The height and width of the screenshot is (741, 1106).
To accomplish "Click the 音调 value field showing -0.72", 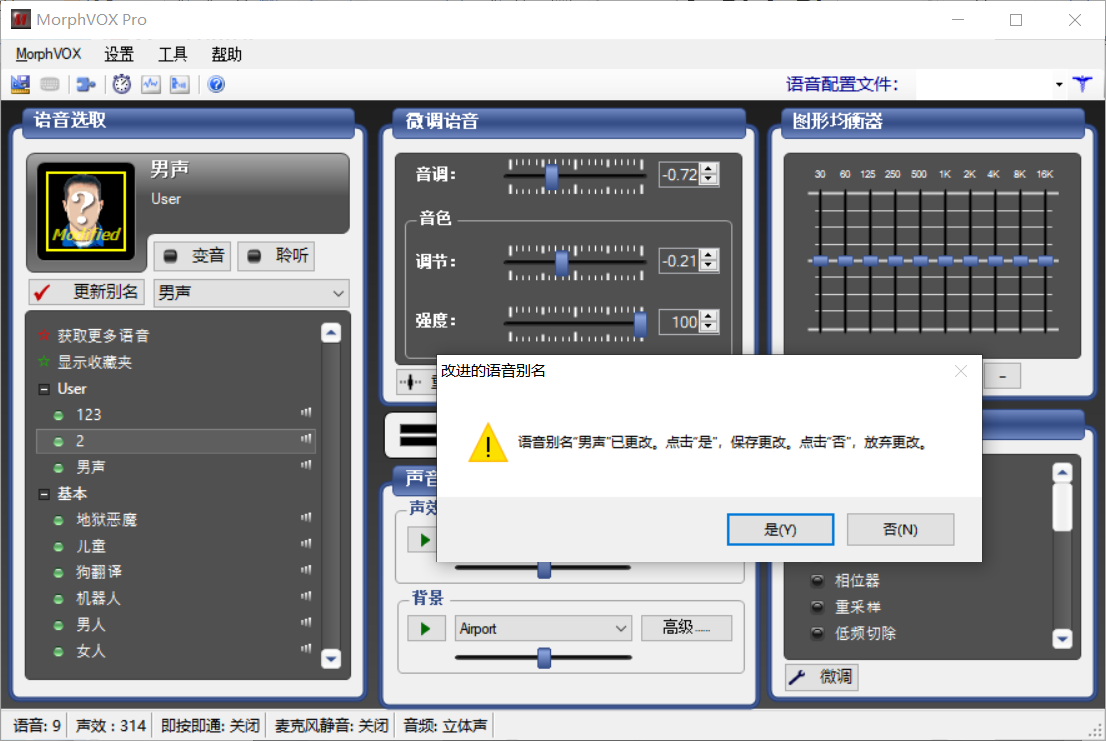I will click(680, 174).
